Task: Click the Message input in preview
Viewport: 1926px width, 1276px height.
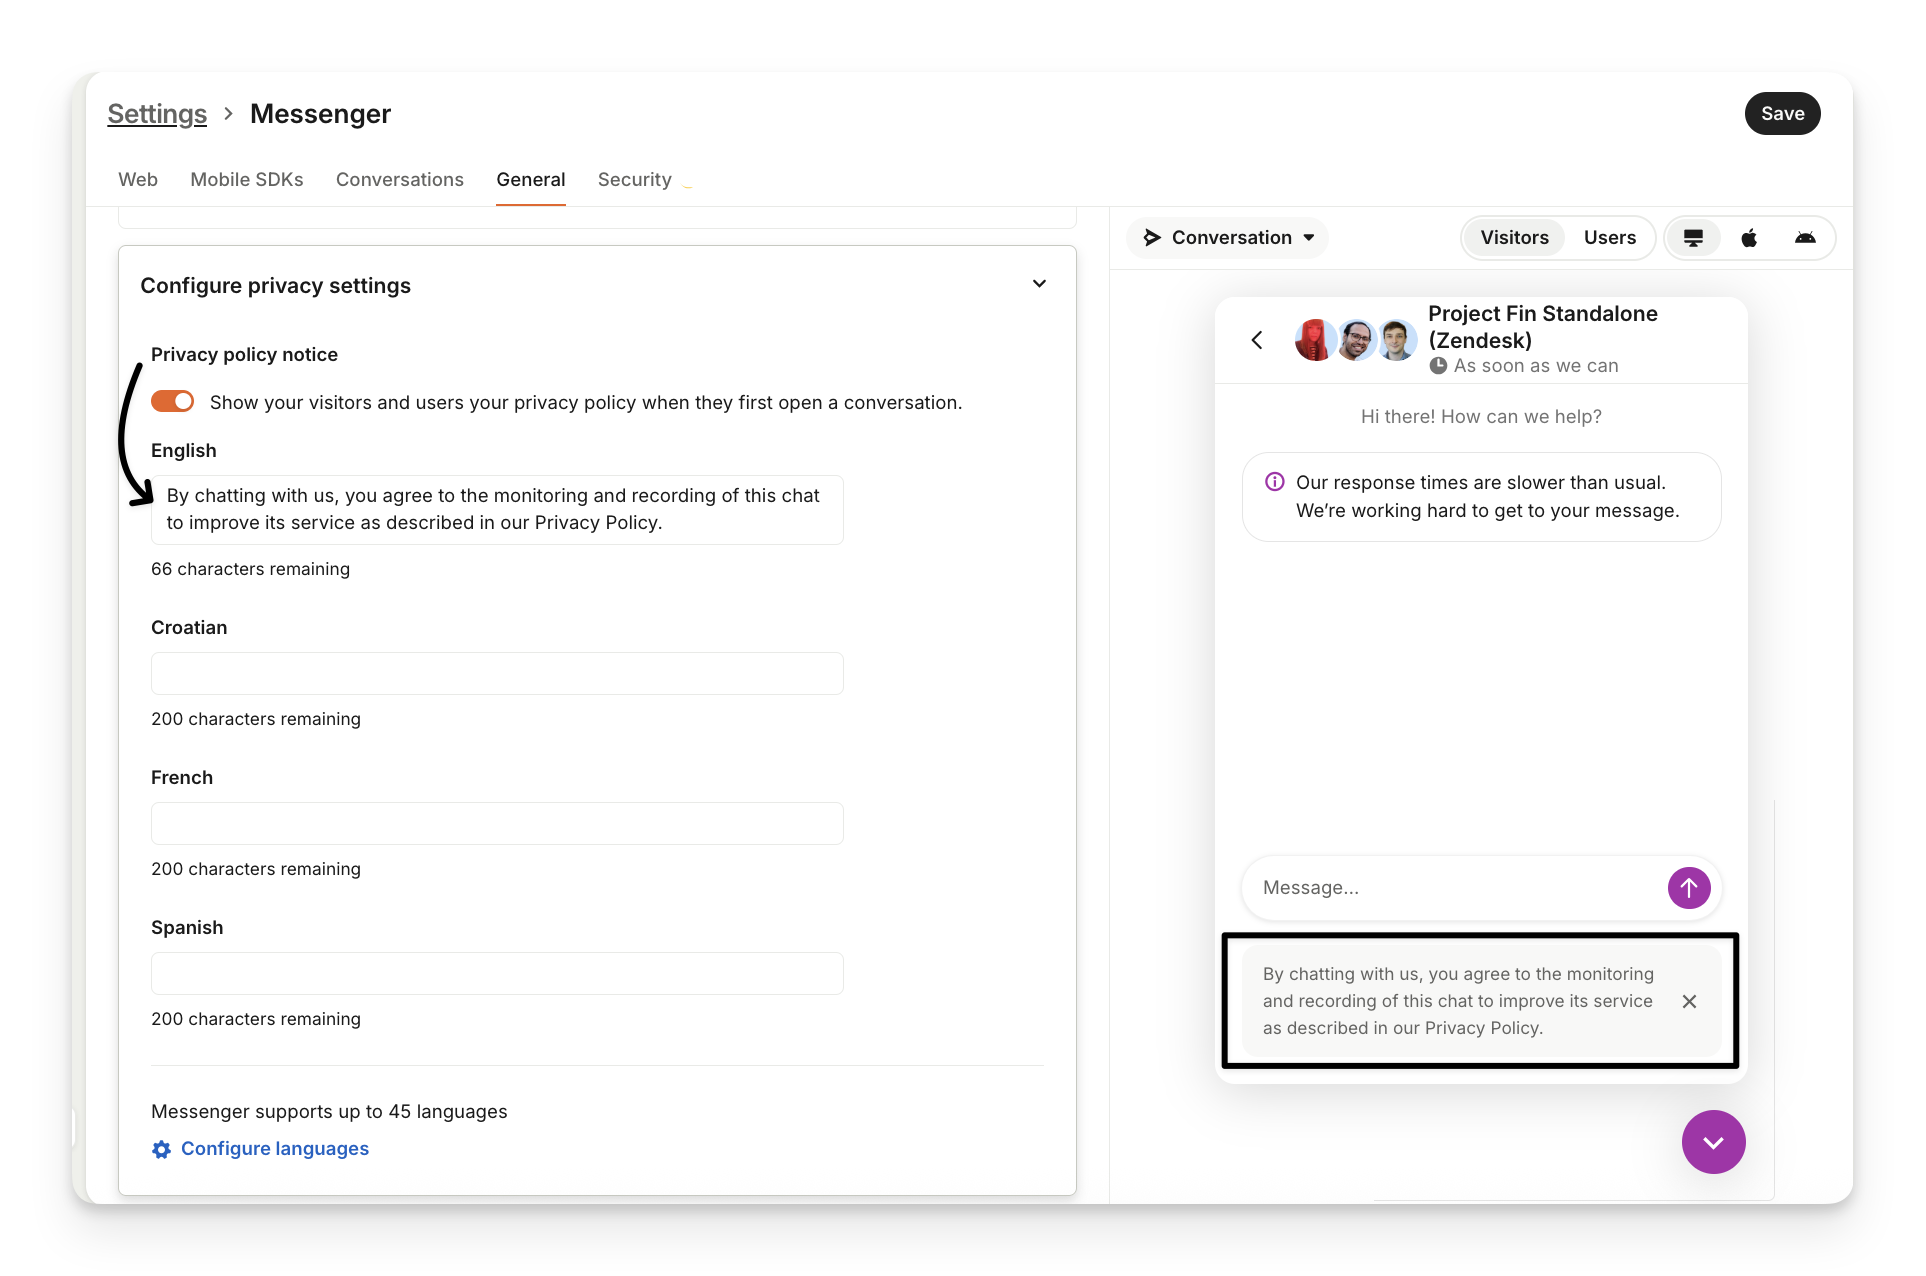Action: click(x=1450, y=887)
